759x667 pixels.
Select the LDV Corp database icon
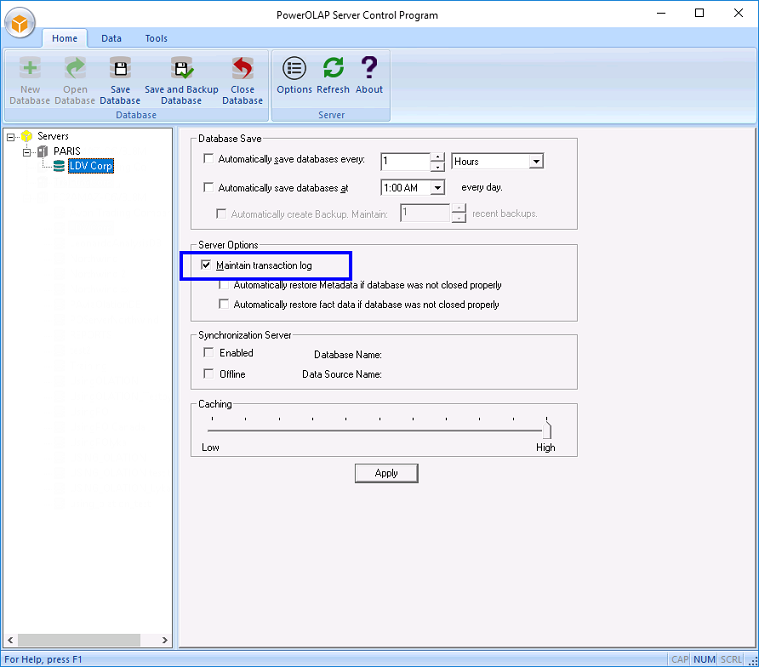(x=59, y=166)
